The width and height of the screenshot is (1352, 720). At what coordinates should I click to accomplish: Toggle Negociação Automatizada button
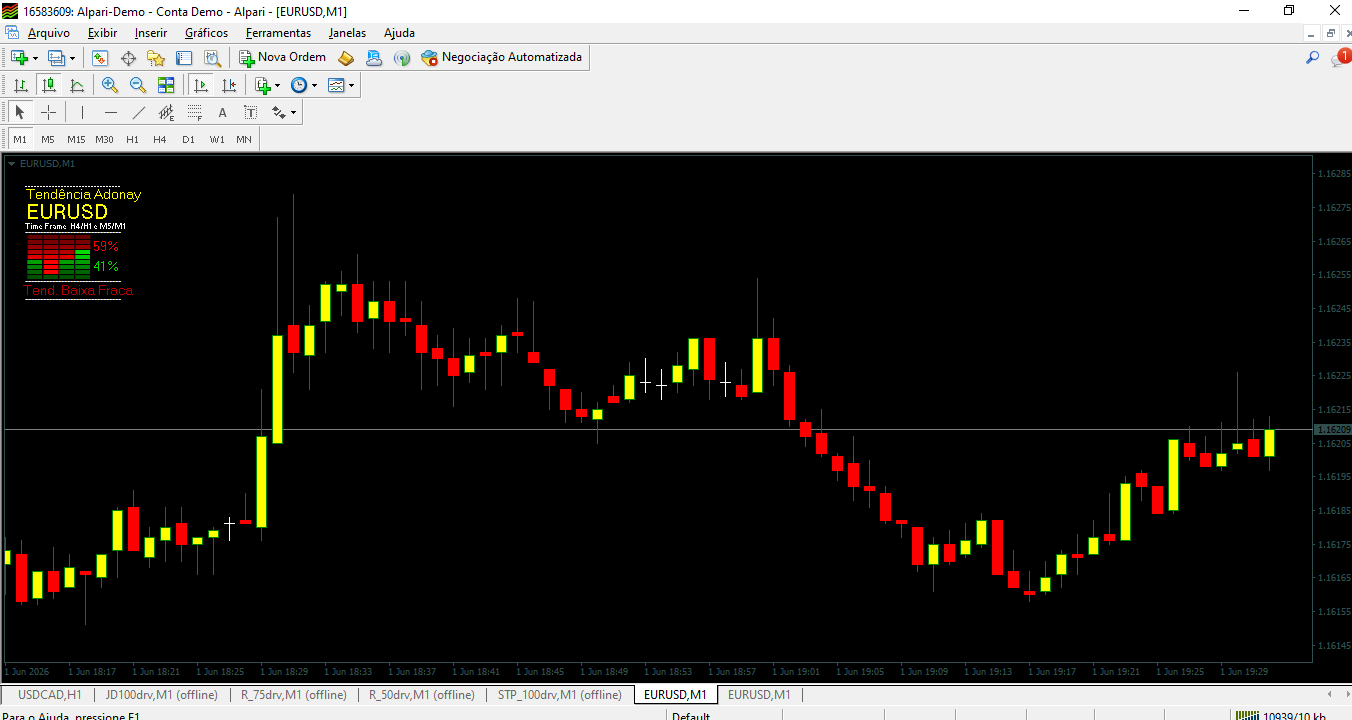pos(502,58)
